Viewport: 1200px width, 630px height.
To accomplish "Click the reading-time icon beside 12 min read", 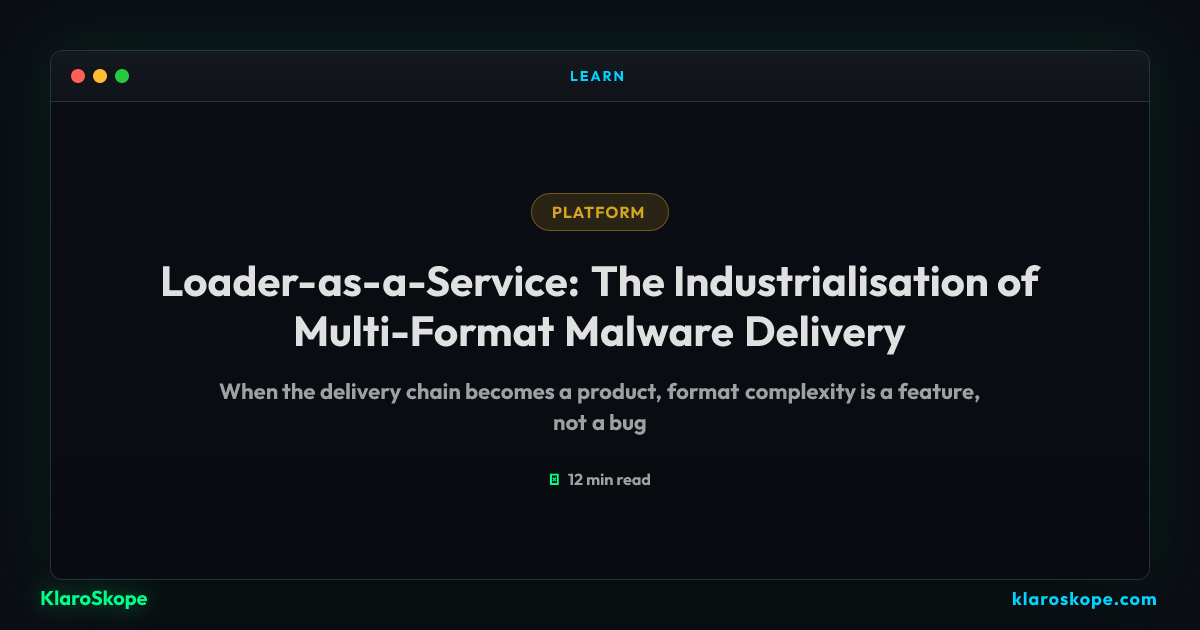I will pyautogui.click(x=554, y=480).
